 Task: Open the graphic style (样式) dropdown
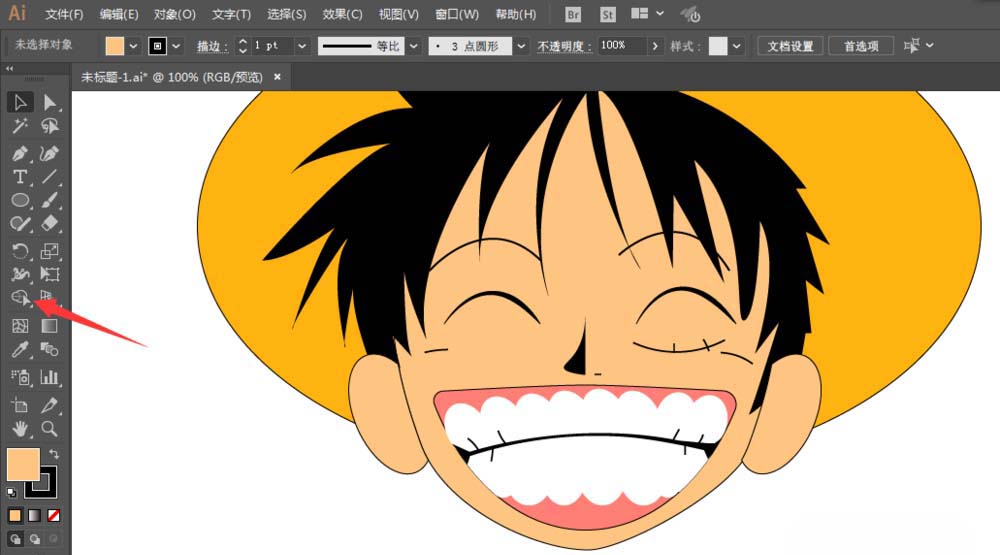(737, 46)
